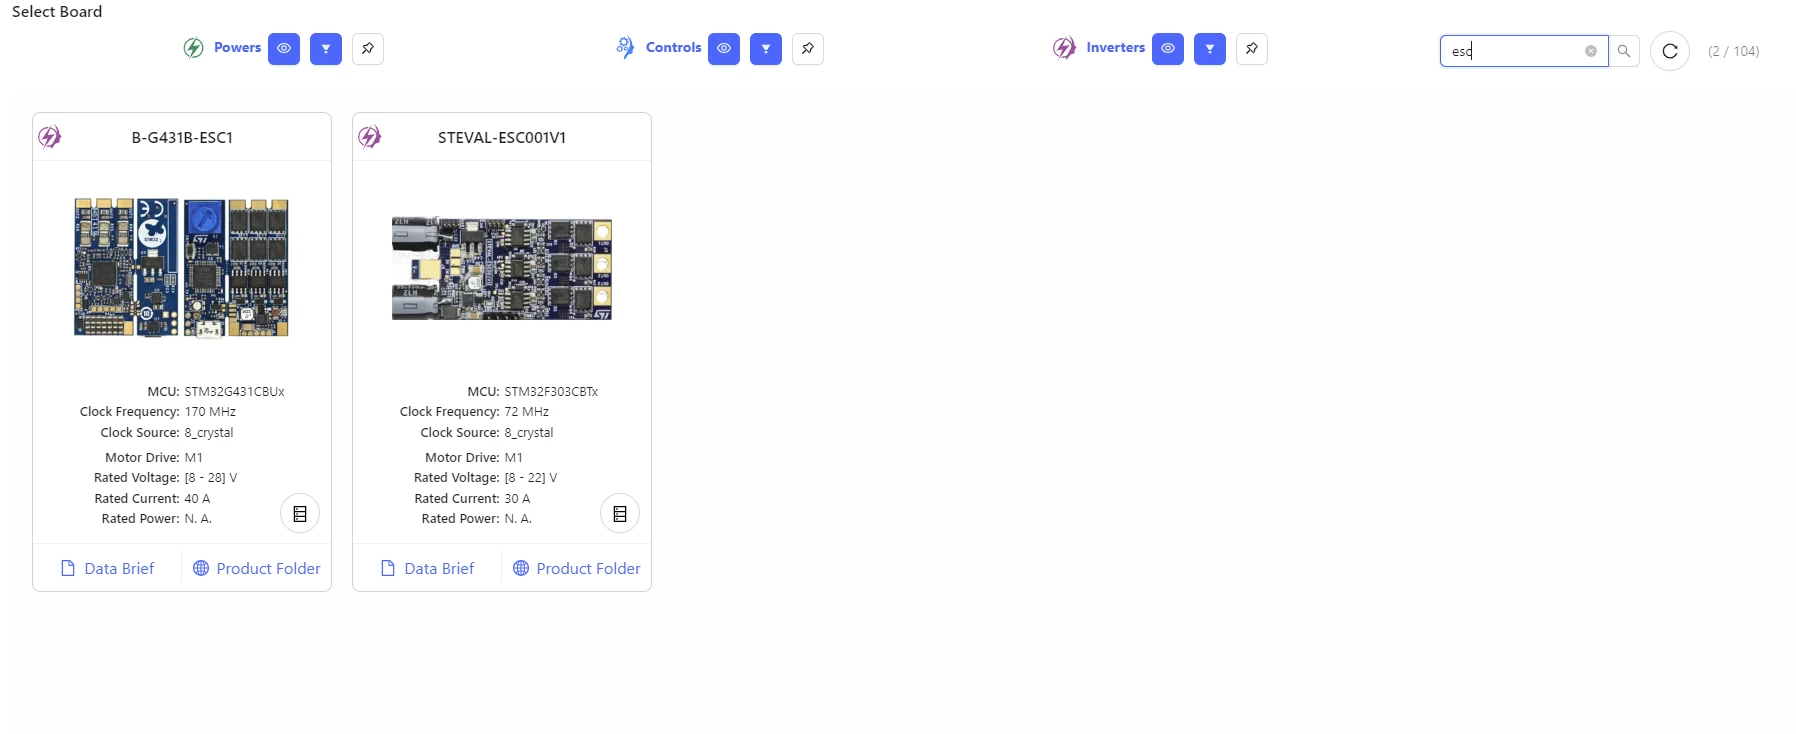Click the Powers category lightning icon

pyautogui.click(x=194, y=48)
